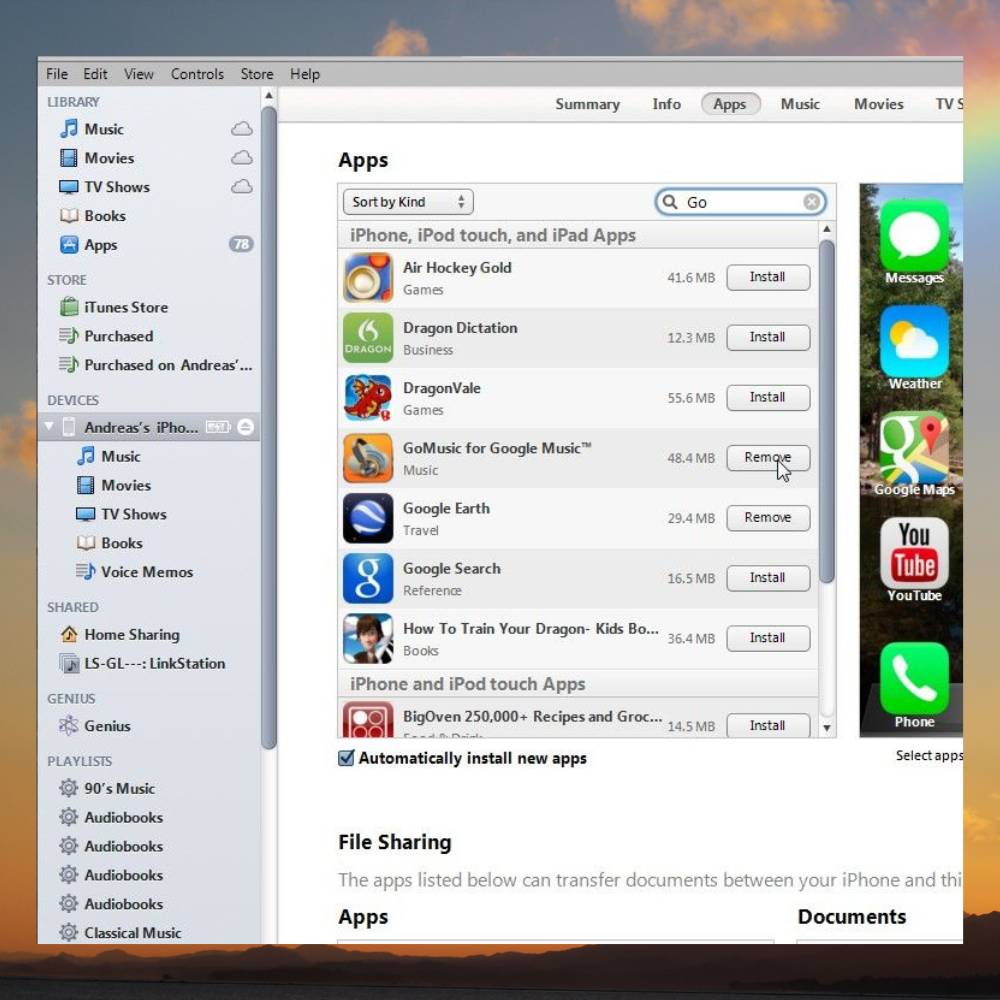The image size is (1000, 1000).
Task: Eject Andreas's iPhone with eject icon
Action: (246, 427)
